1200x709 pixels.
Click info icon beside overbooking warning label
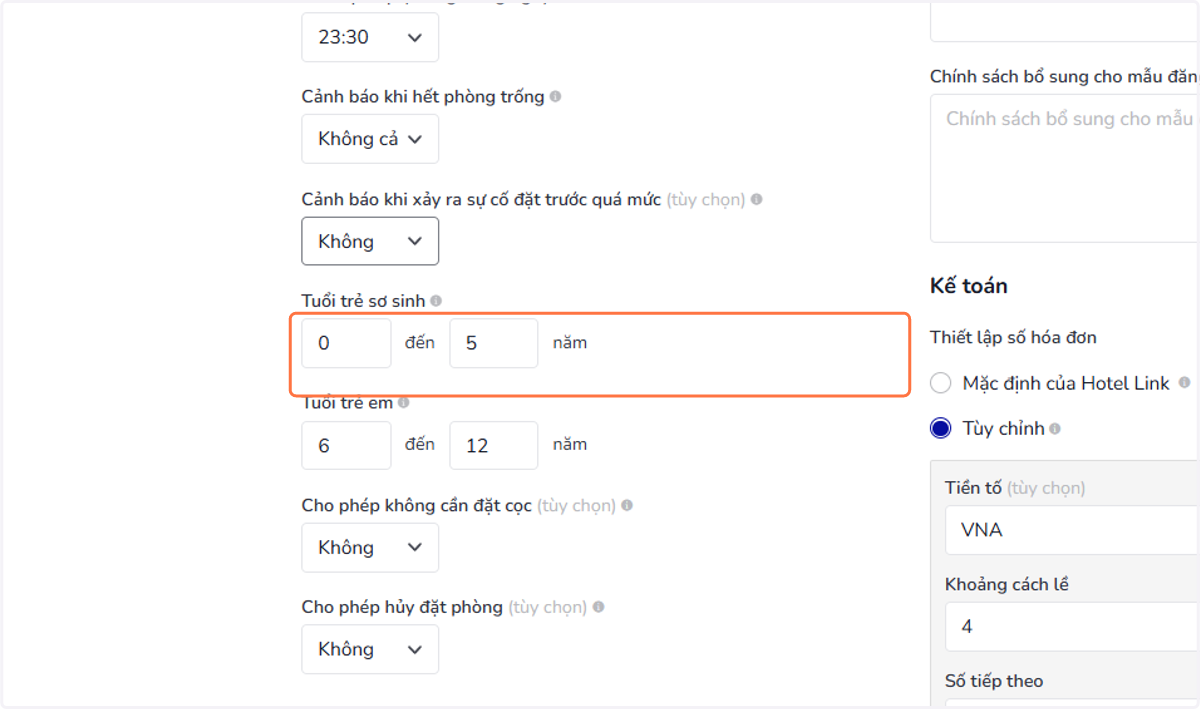pos(756,199)
